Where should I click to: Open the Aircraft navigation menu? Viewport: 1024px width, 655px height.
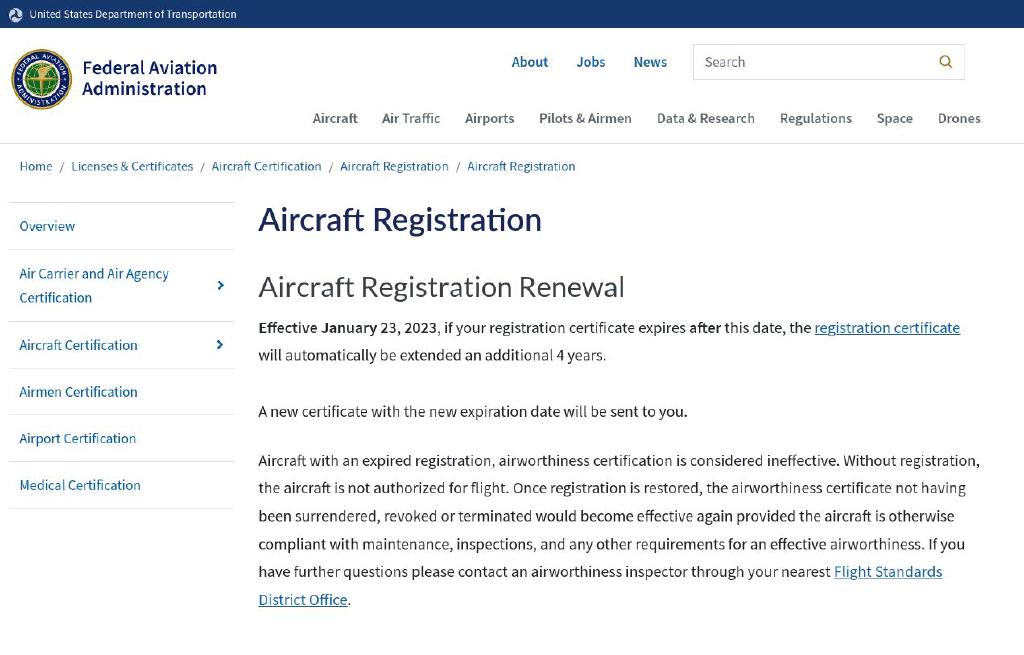pos(335,118)
